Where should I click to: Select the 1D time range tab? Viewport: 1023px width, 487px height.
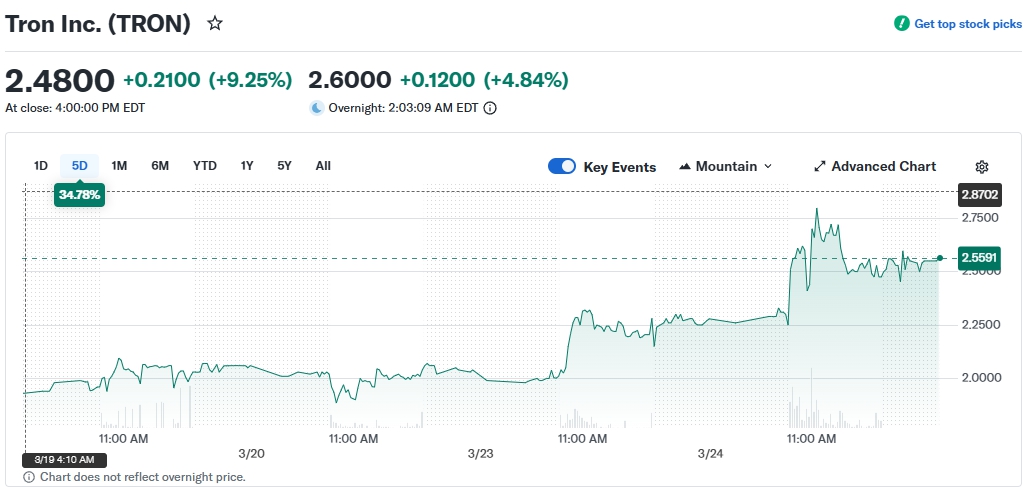pos(41,166)
